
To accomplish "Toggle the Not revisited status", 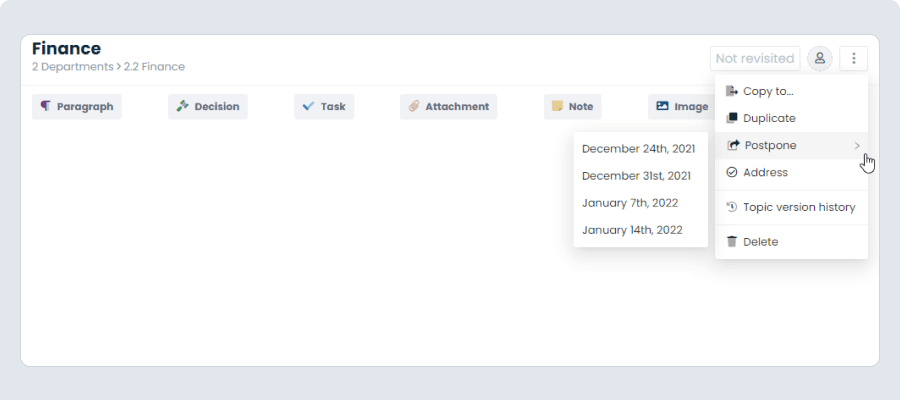I will point(755,59).
